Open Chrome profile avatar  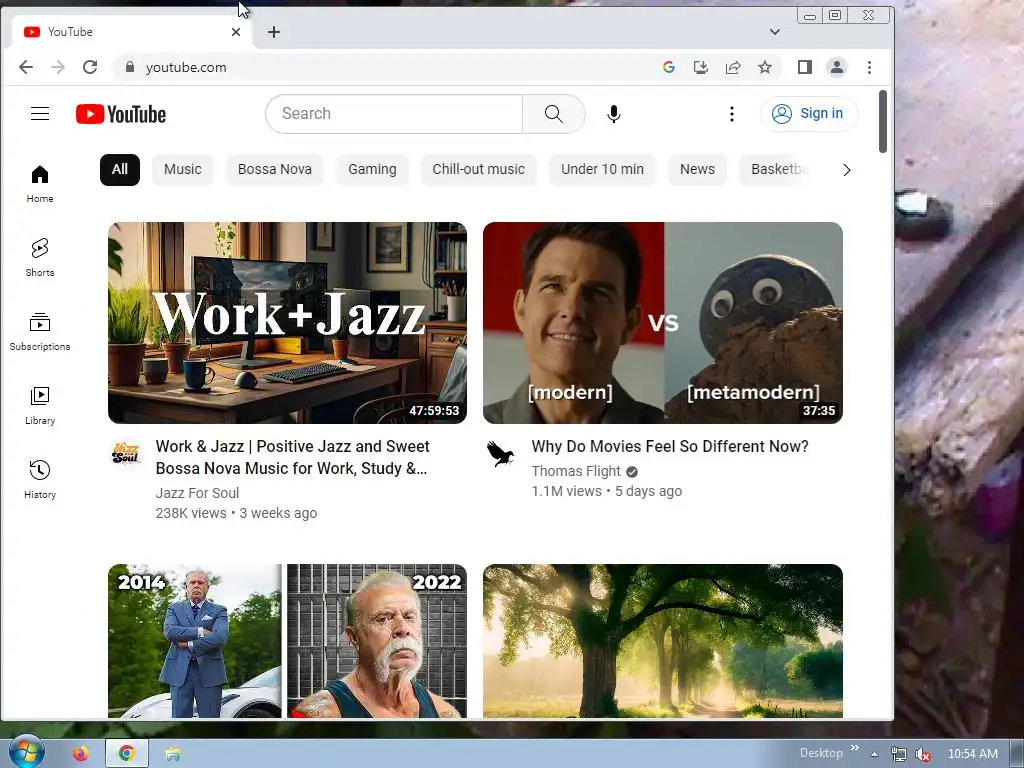click(837, 67)
